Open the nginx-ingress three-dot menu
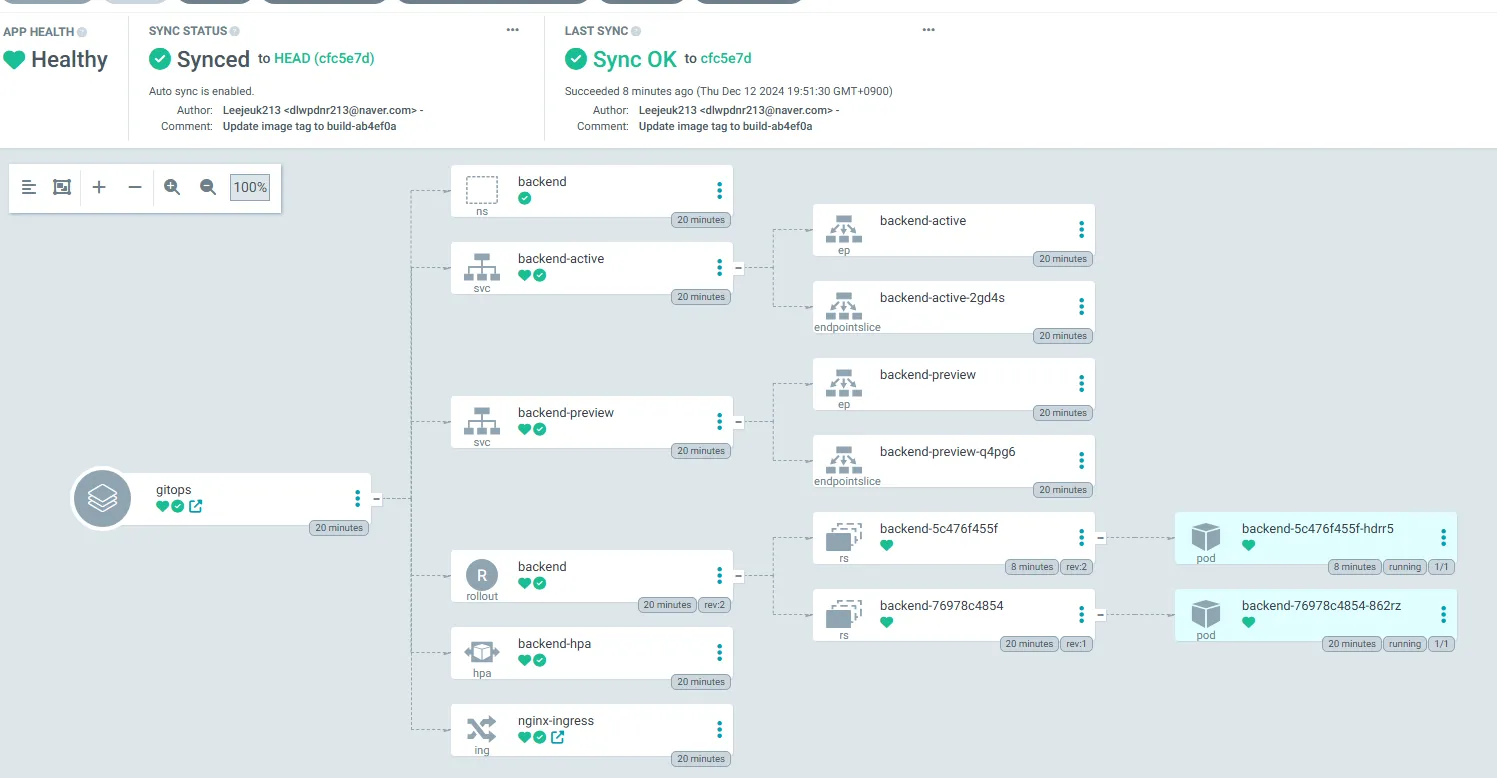Image resolution: width=1497 pixels, height=778 pixels. (x=719, y=729)
